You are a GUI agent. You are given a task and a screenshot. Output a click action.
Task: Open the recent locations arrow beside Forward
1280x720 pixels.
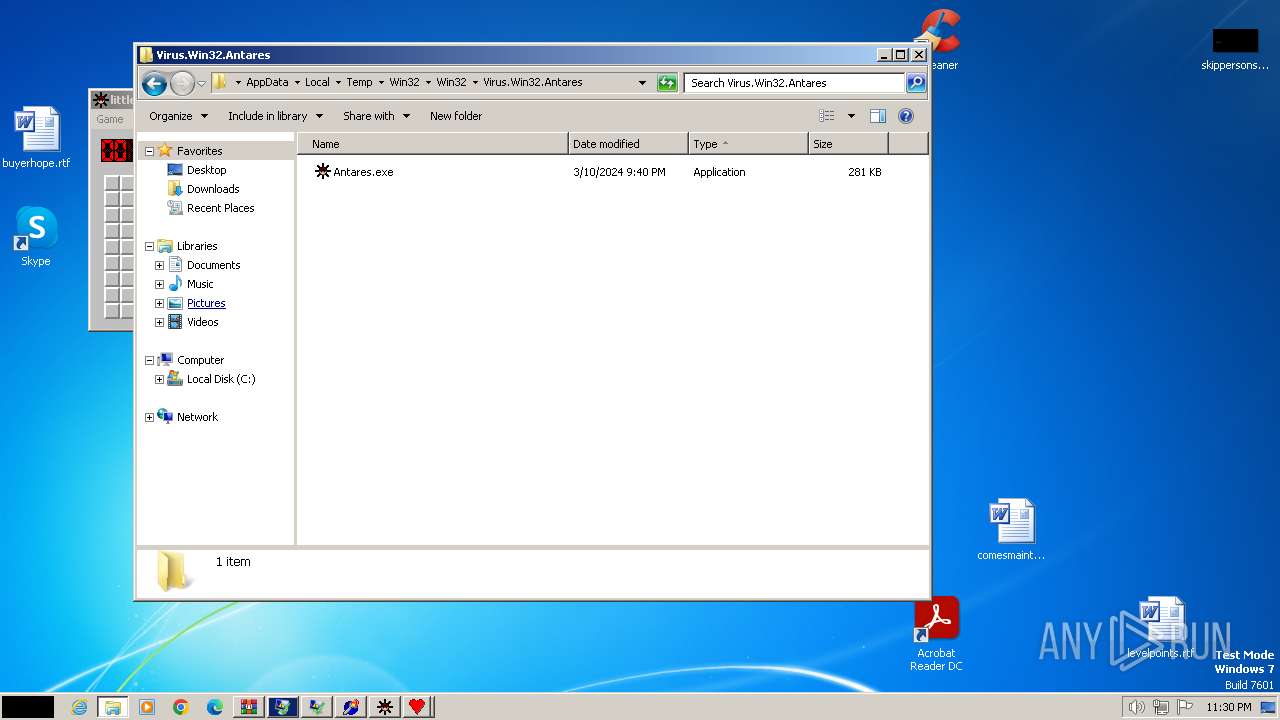click(x=202, y=83)
